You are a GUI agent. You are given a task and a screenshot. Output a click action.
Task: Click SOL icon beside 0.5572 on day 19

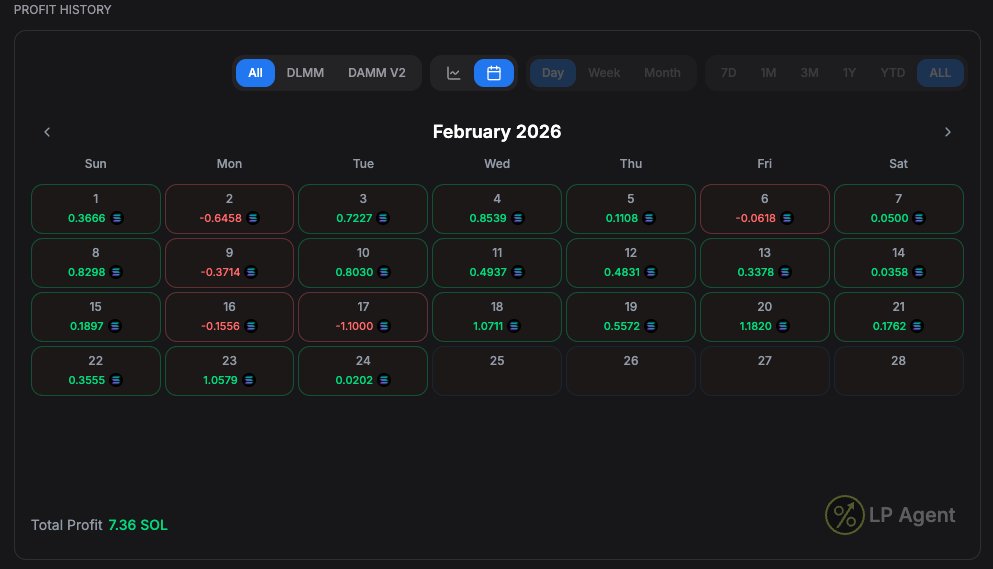point(651,326)
